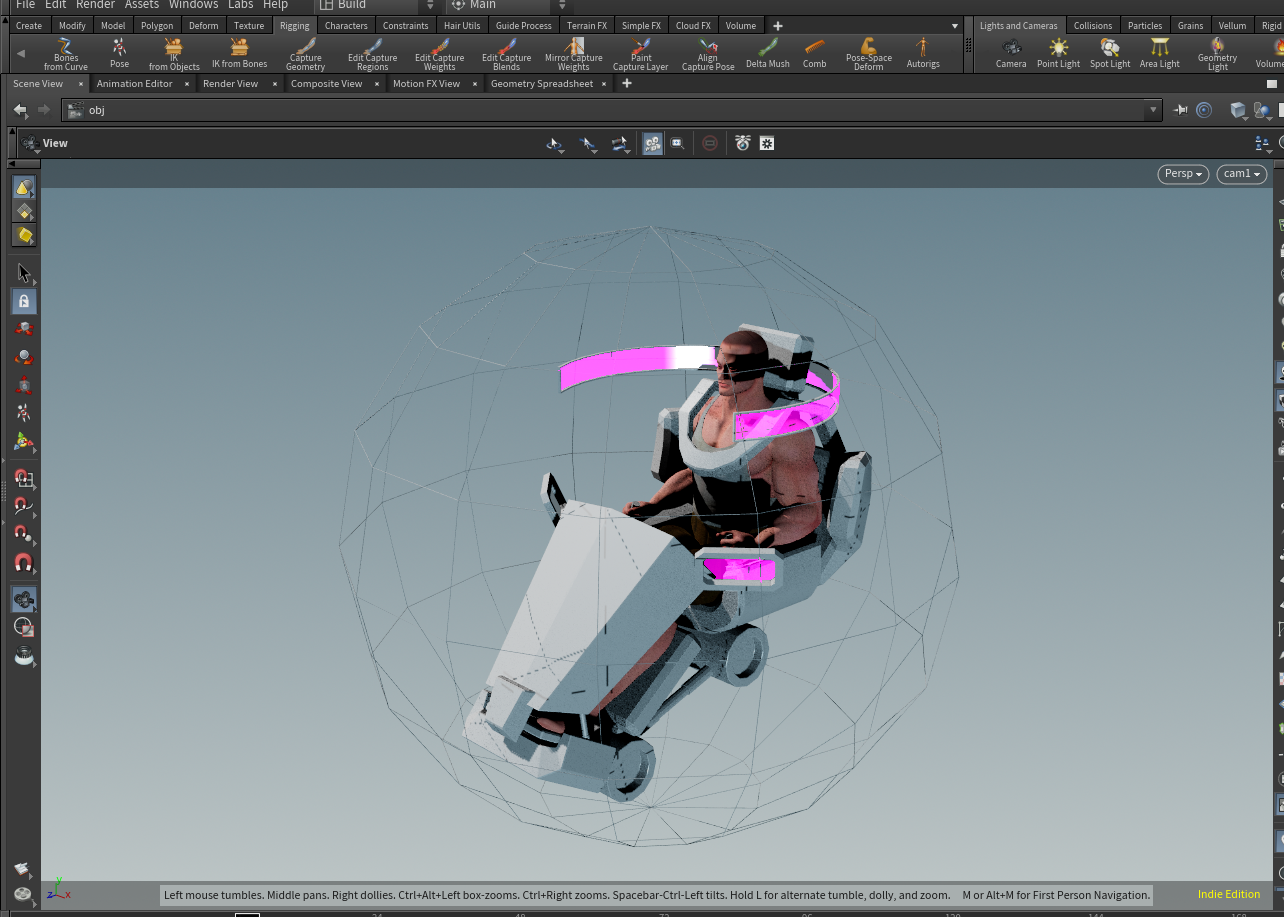Switch to the Geometry Spreadsheet tab
Image resolution: width=1284 pixels, height=917 pixels.
541,84
